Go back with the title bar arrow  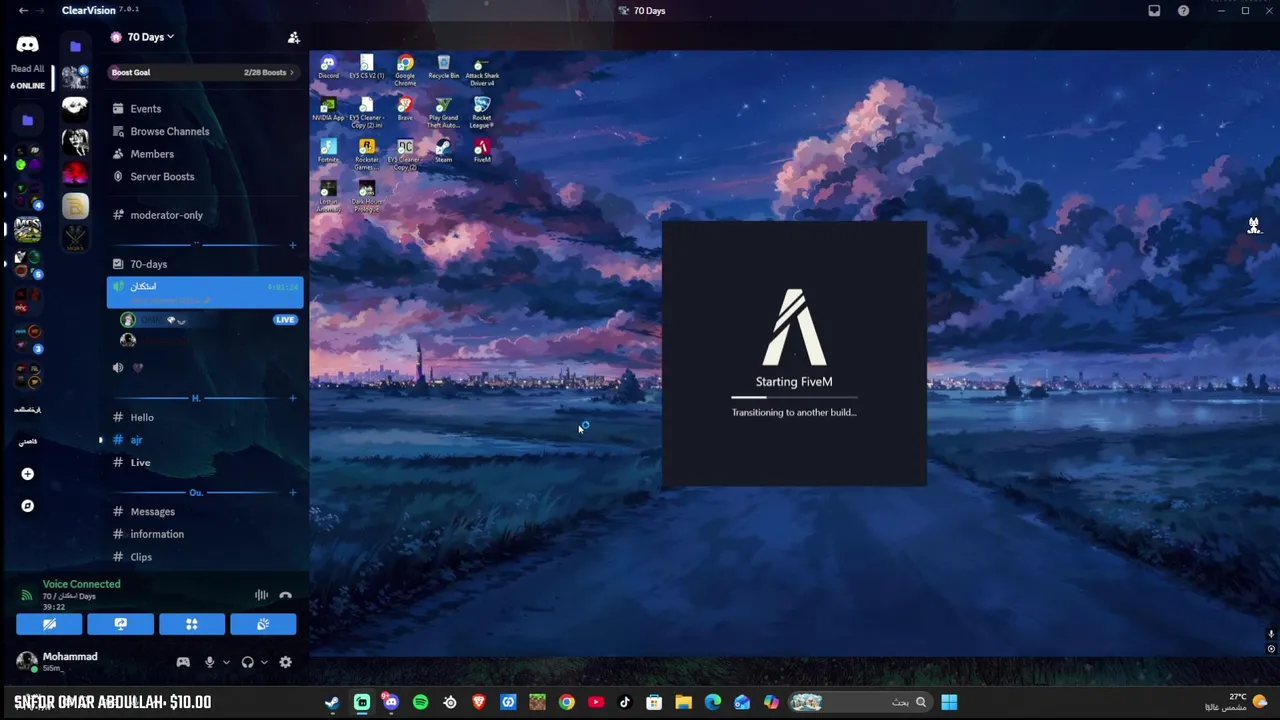pos(23,11)
